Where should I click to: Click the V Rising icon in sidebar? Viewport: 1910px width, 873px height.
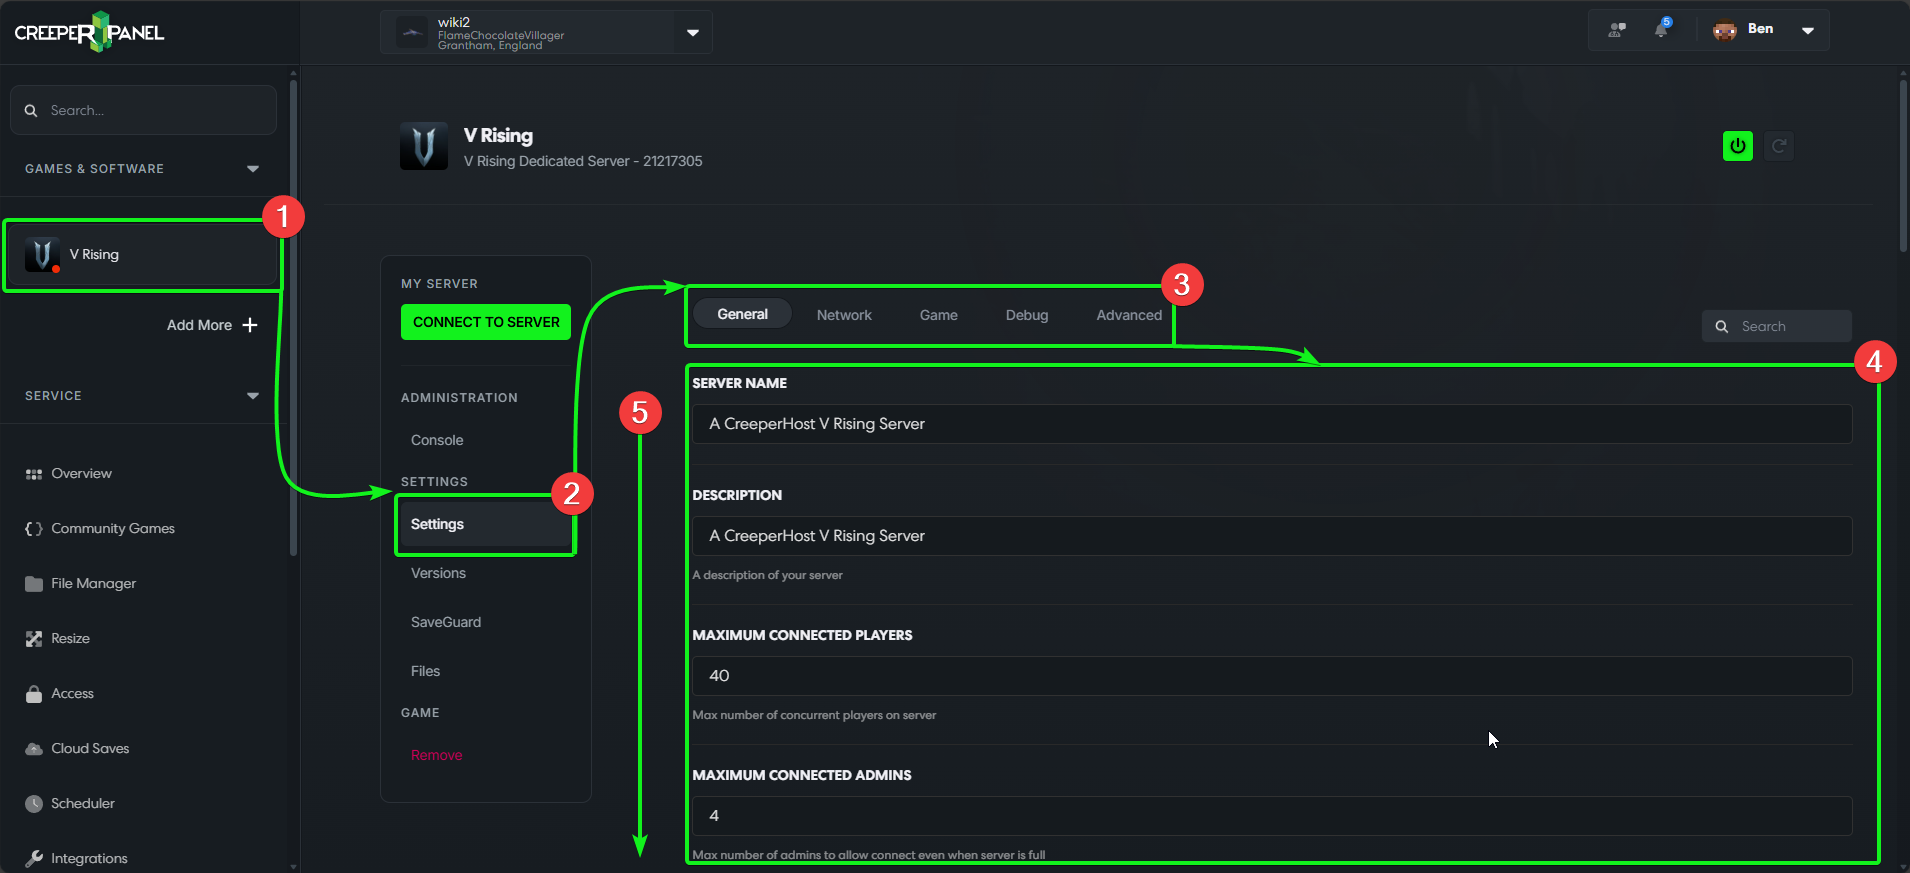point(42,255)
